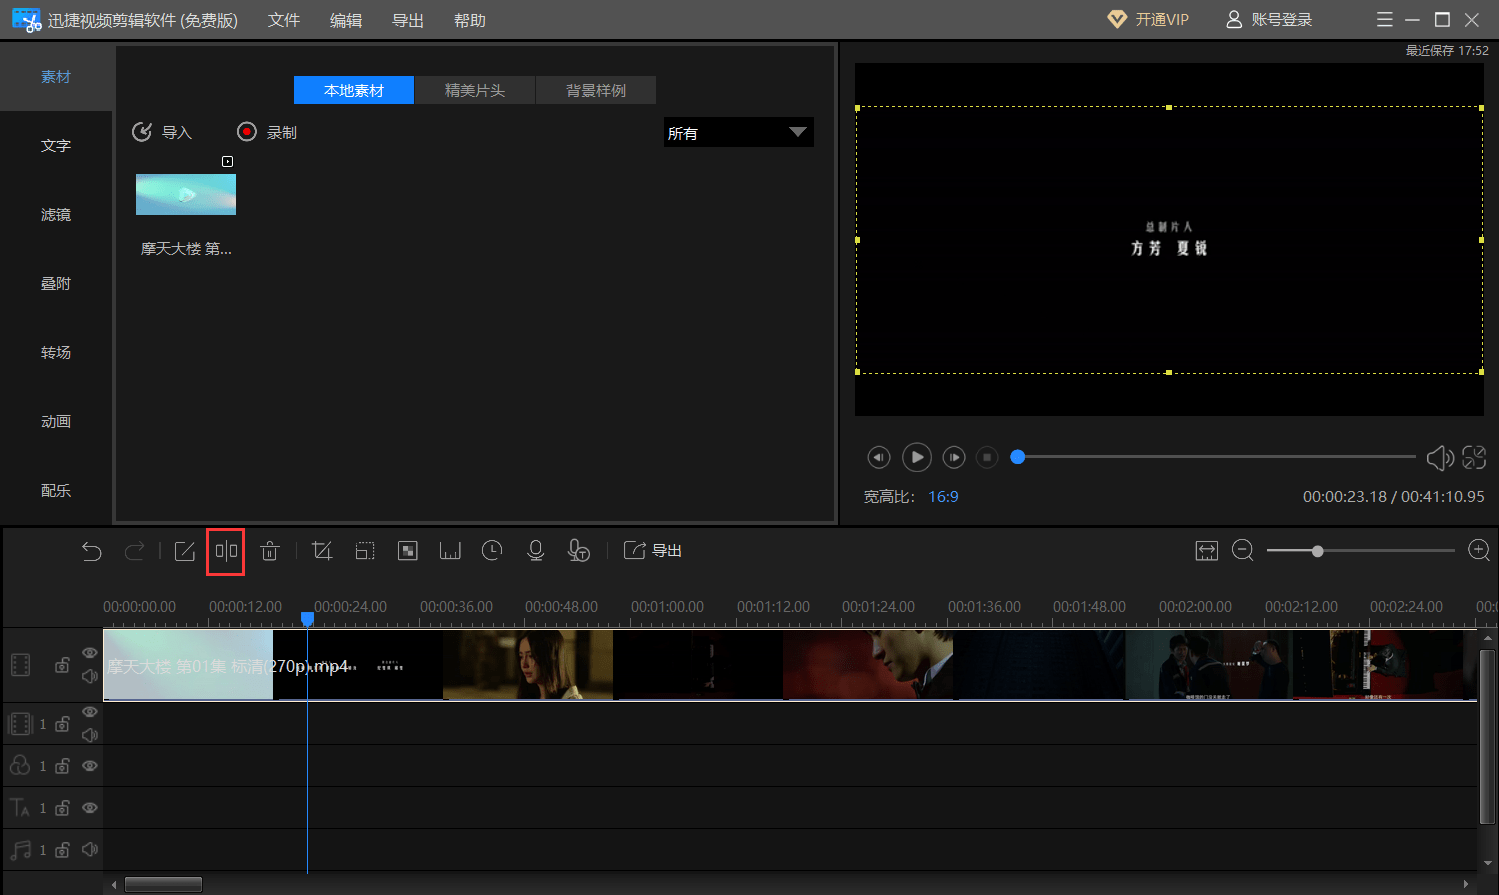This screenshot has width=1499, height=895.
Task: Open the 动画 sidebar section
Action: (56, 422)
